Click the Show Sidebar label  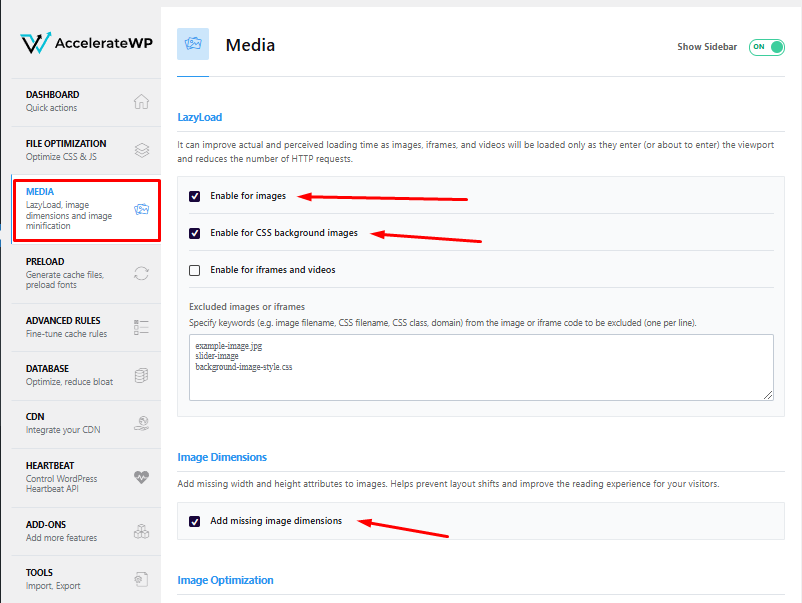(x=707, y=47)
